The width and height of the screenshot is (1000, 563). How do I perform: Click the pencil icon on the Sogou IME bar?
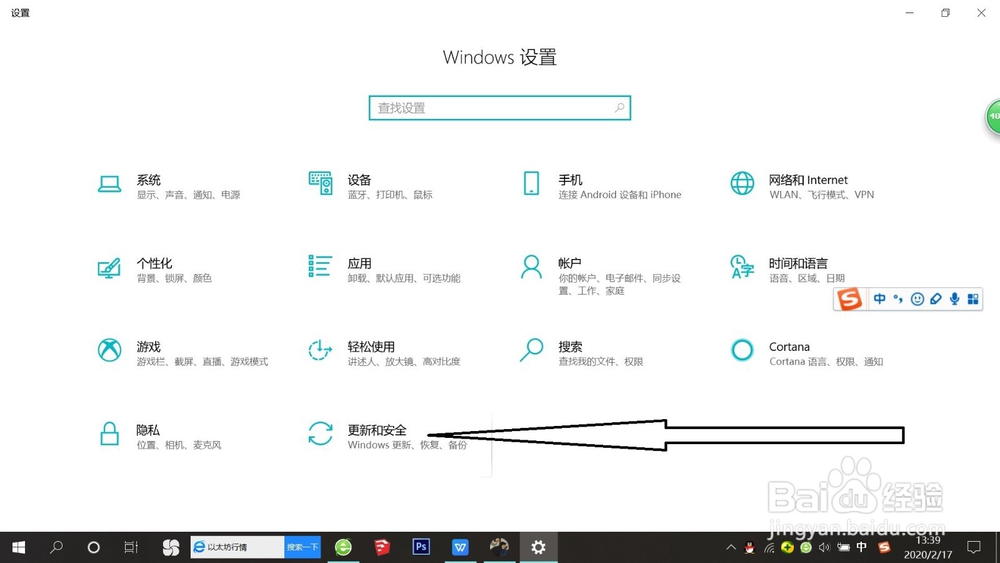pyautogui.click(x=936, y=299)
